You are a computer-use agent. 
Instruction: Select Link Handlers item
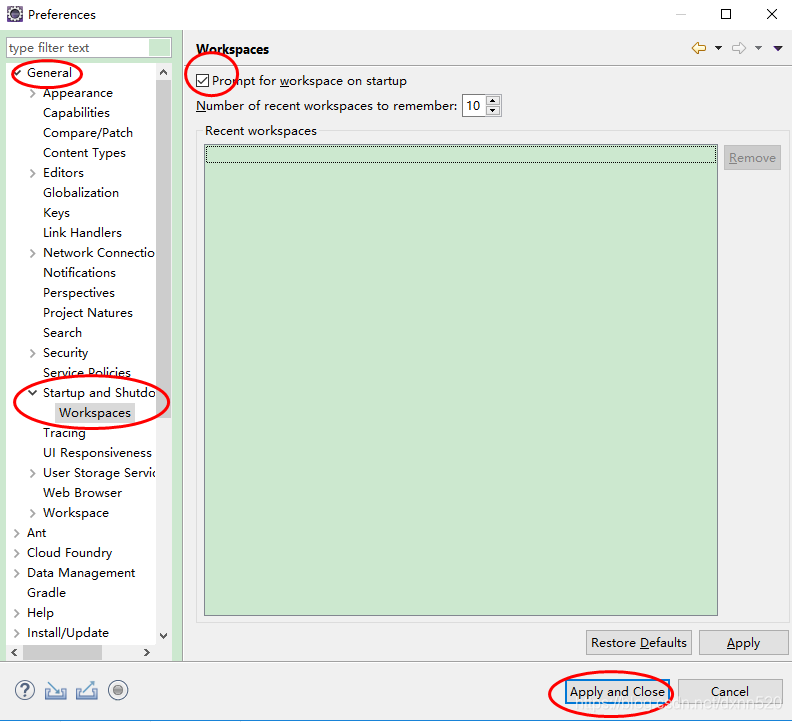tap(82, 232)
